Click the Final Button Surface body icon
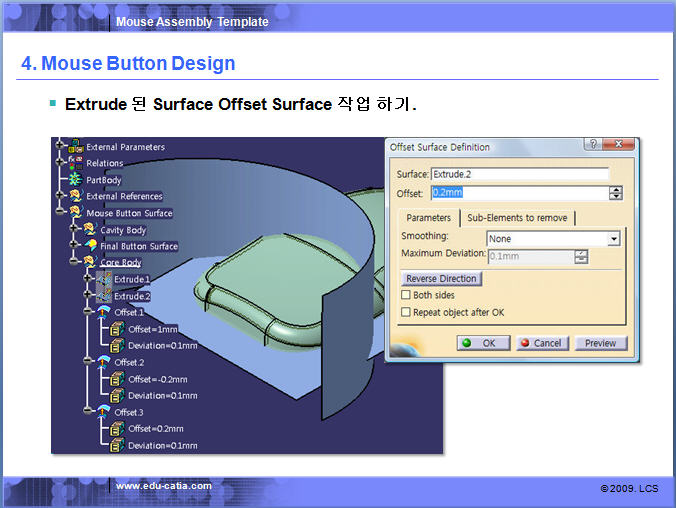 pos(90,246)
